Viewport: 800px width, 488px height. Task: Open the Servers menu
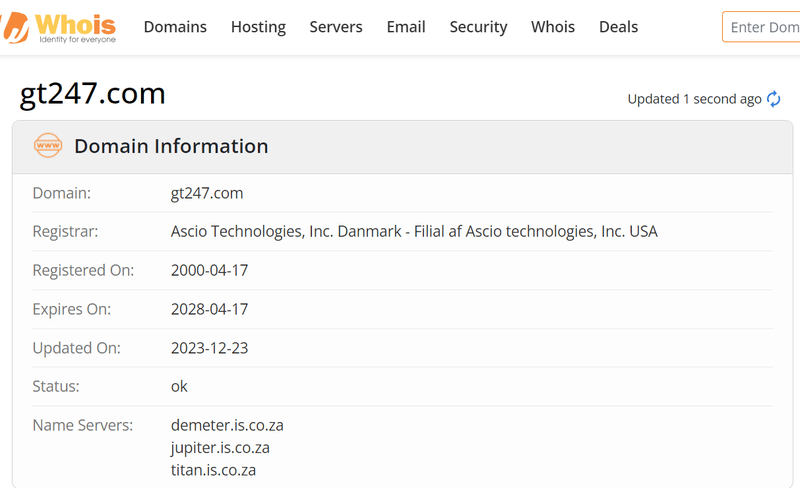pyautogui.click(x=336, y=27)
